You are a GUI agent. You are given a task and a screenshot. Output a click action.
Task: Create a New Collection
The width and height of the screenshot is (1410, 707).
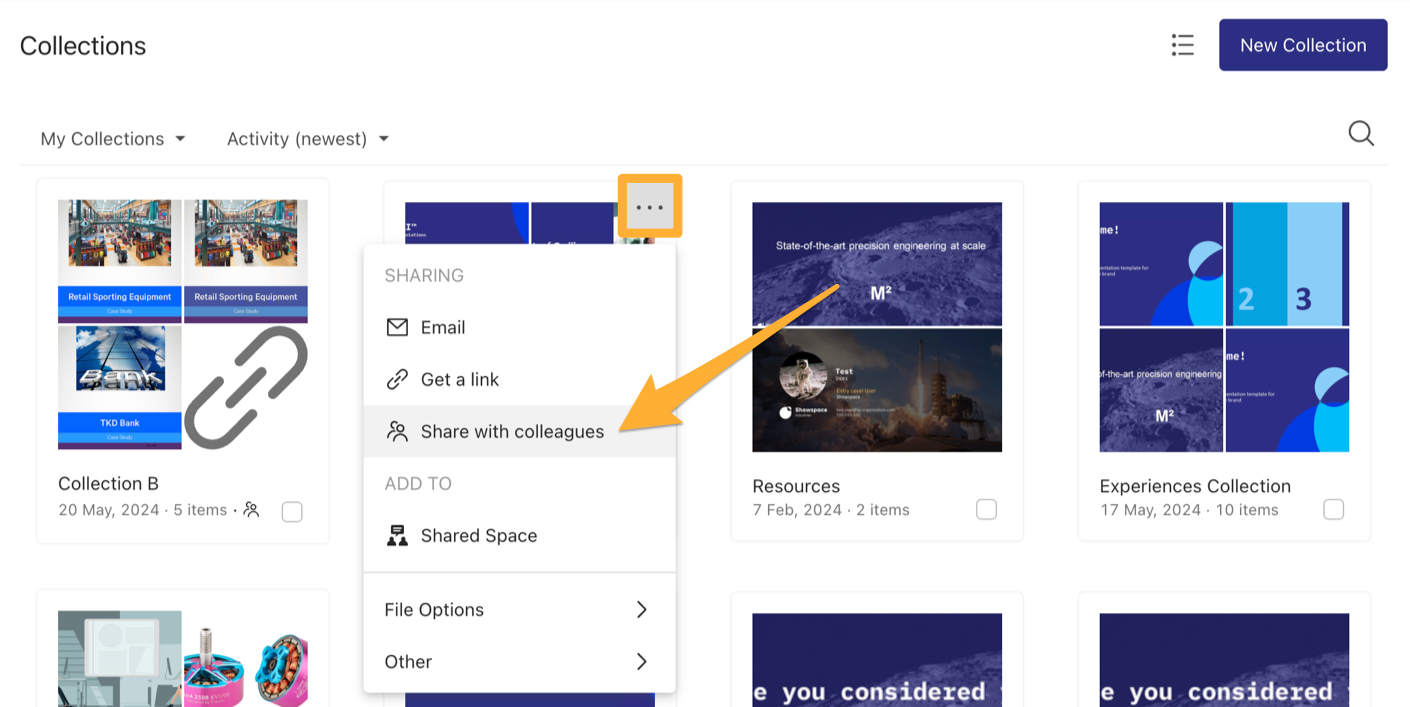1303,45
